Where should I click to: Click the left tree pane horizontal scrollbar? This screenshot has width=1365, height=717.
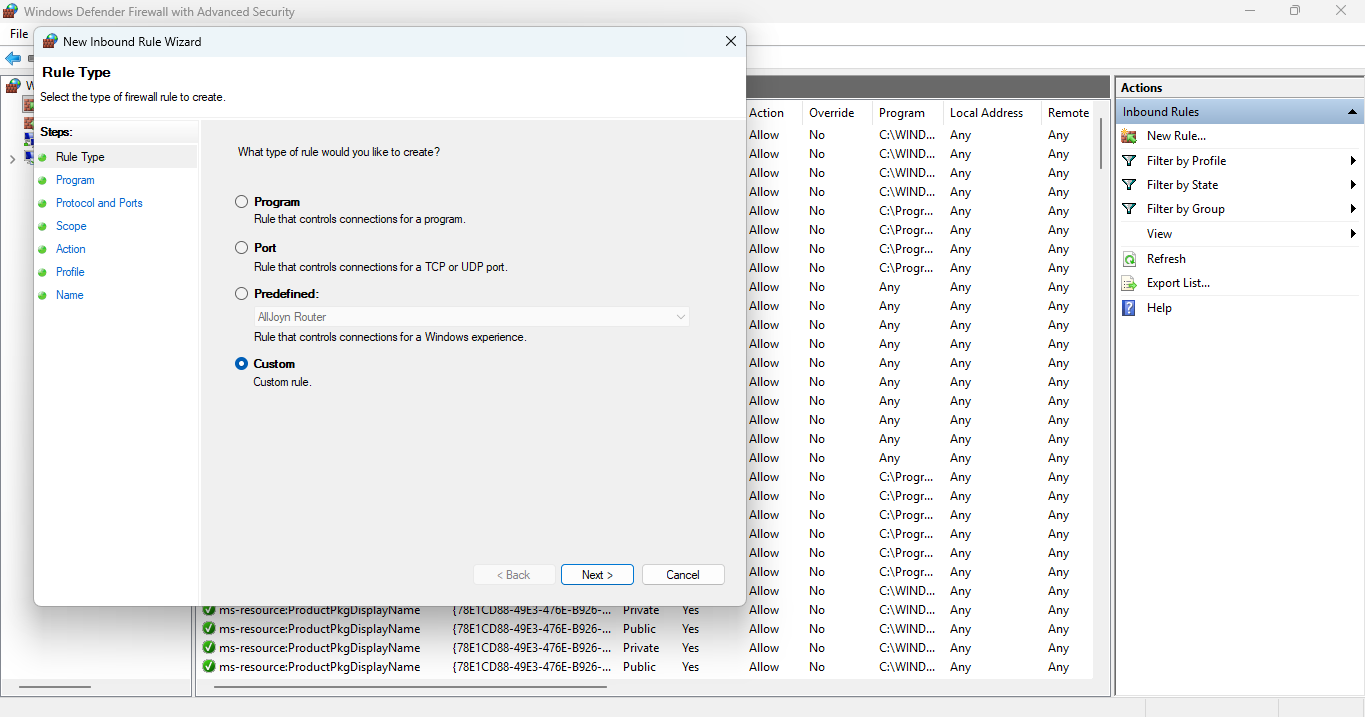pyautogui.click(x=55, y=687)
